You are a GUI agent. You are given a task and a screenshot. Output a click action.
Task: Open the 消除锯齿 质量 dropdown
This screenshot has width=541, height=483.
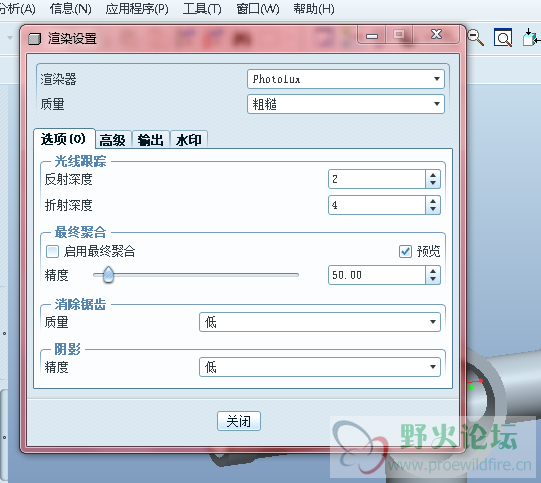320,322
